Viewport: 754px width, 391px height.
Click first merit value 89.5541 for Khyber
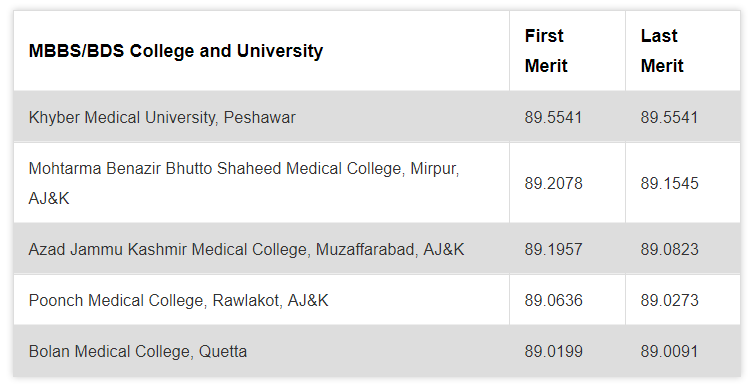[553, 117]
